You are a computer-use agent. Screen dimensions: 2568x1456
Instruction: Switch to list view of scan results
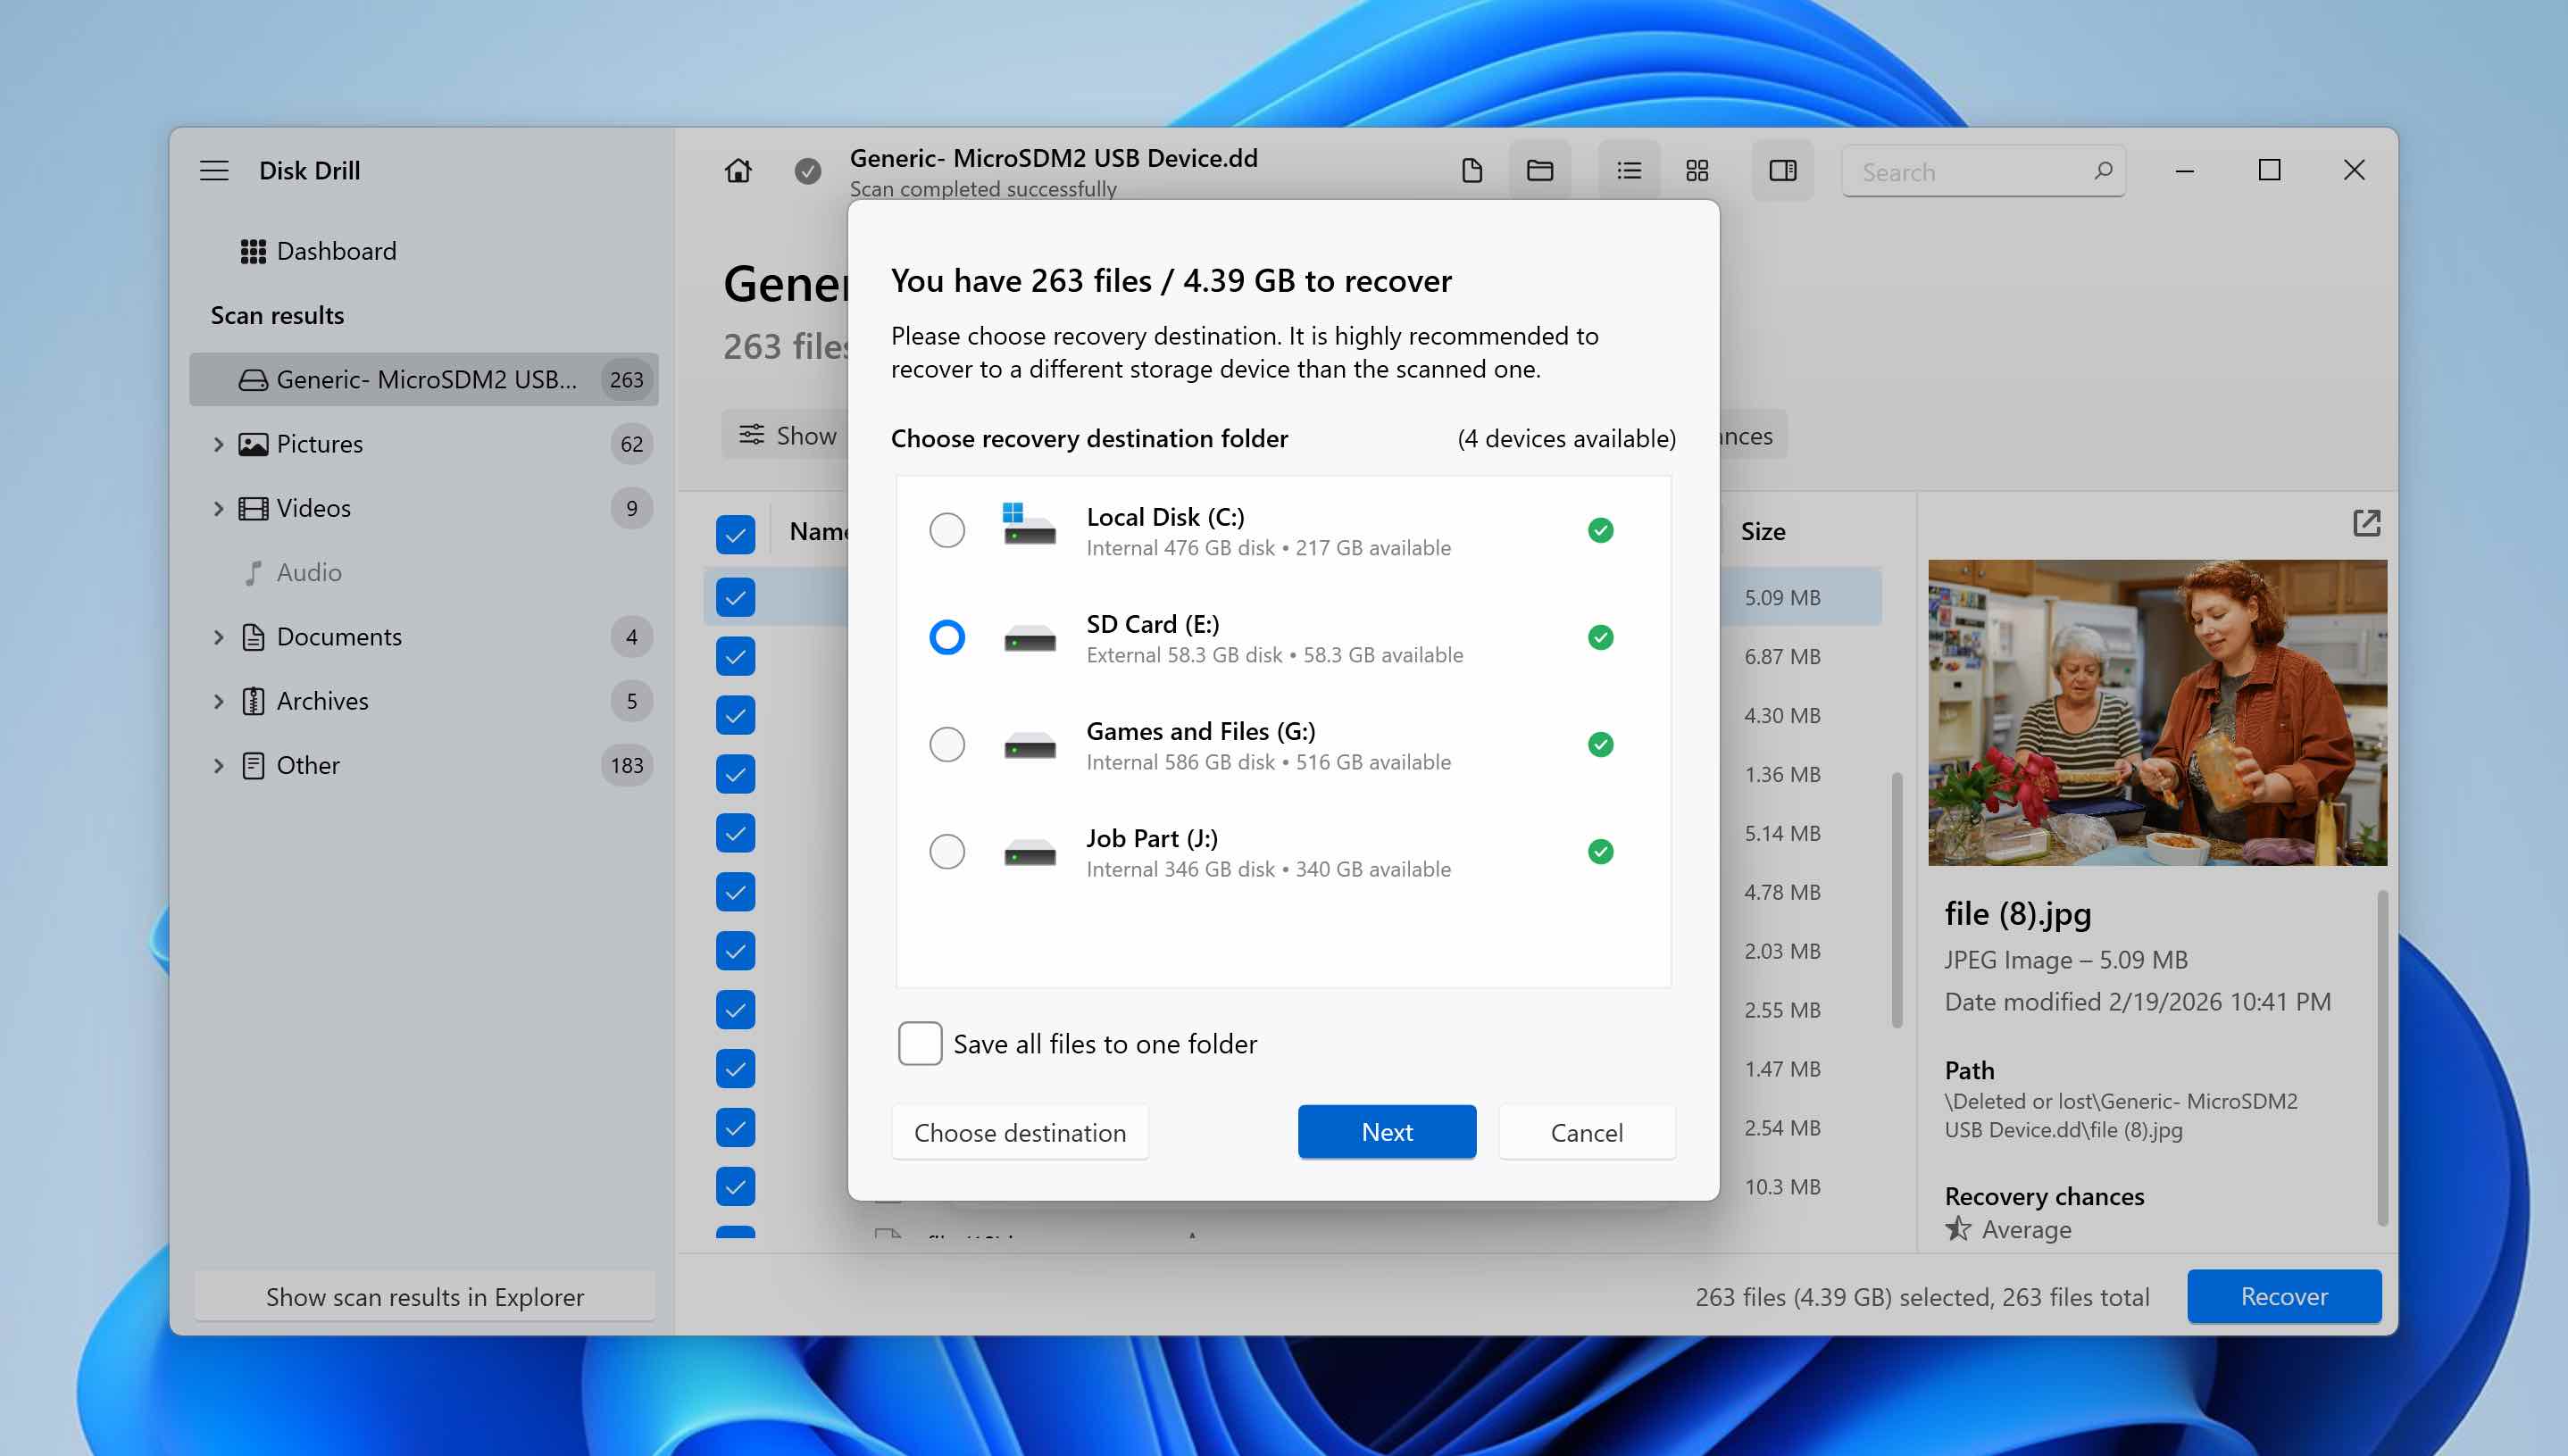pos(1627,170)
